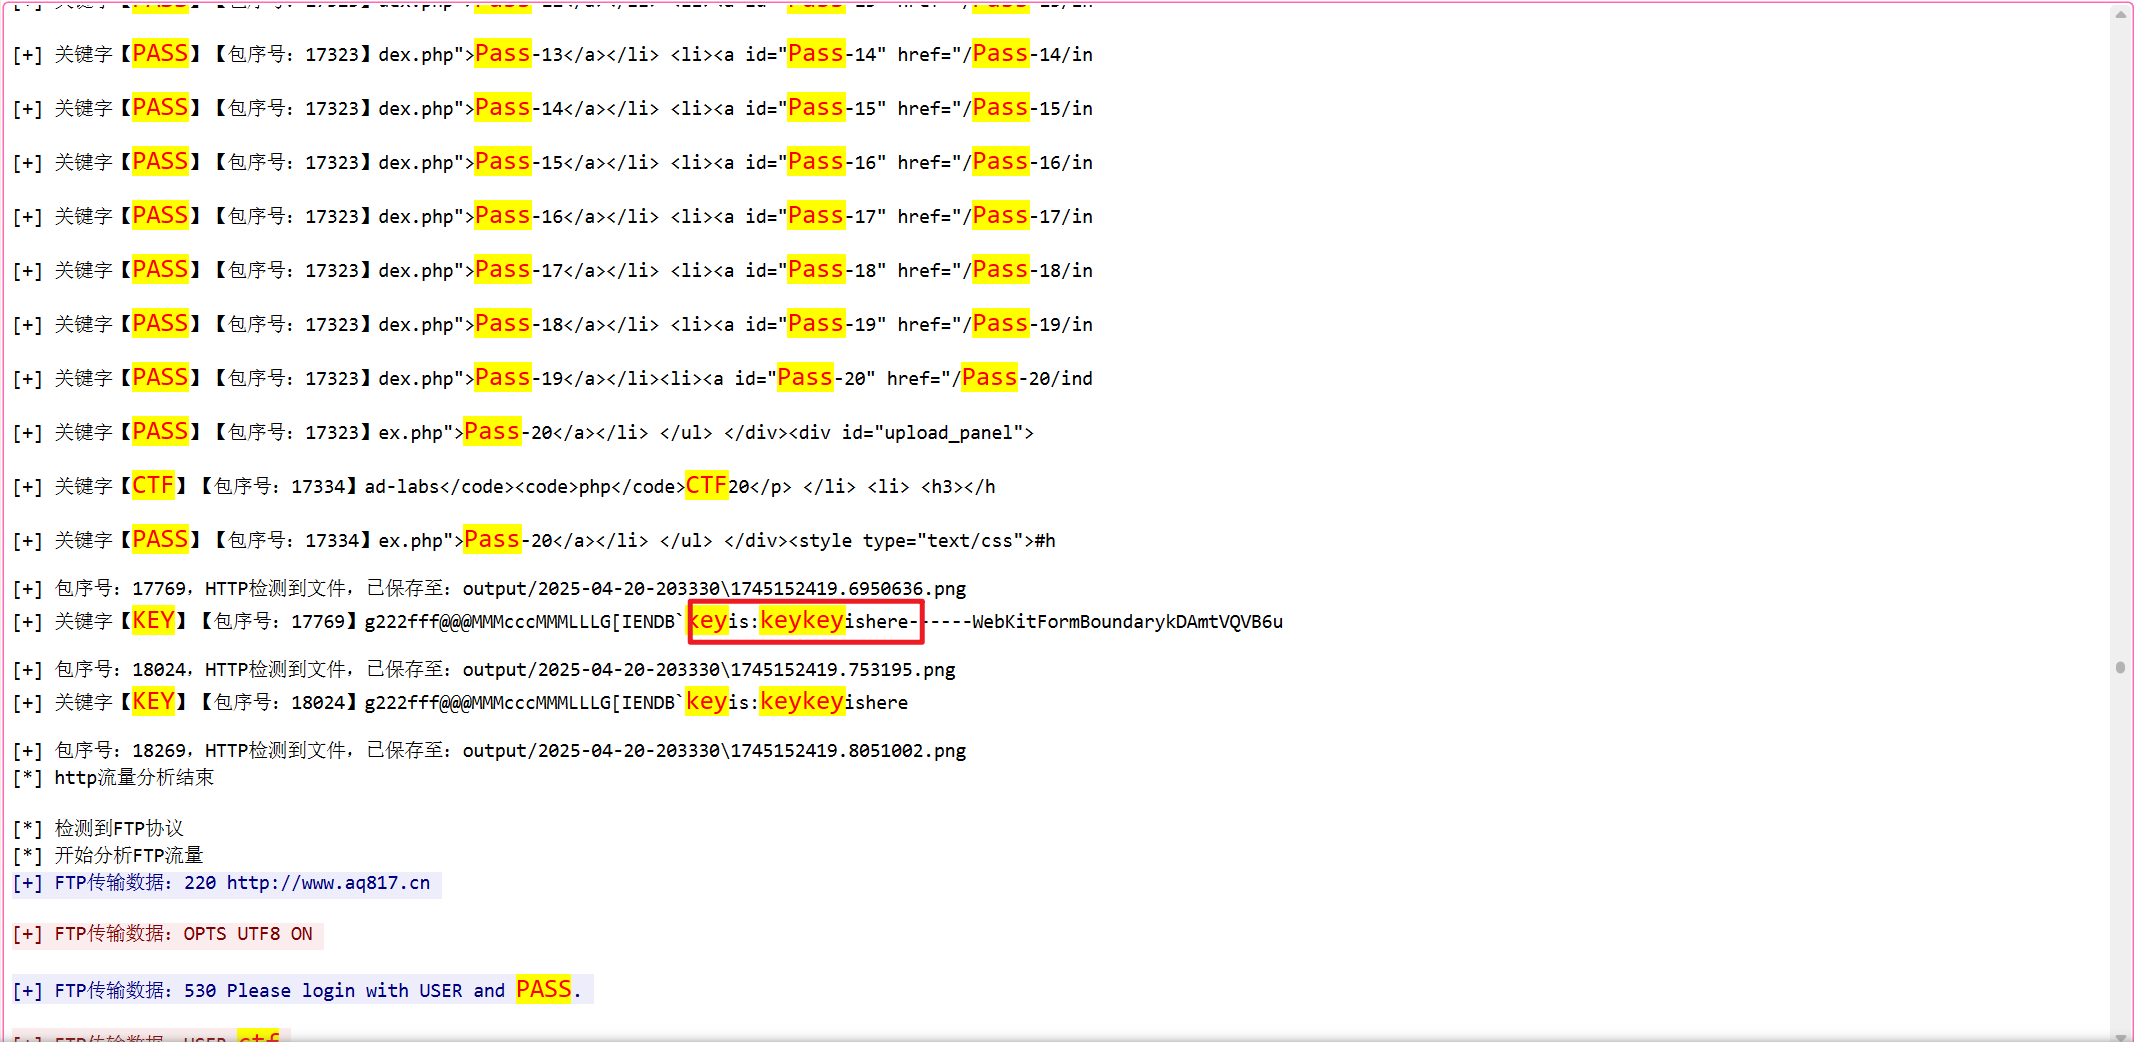Click the scrollbar down arrow
2134x1042 pixels.
(2120, 1034)
